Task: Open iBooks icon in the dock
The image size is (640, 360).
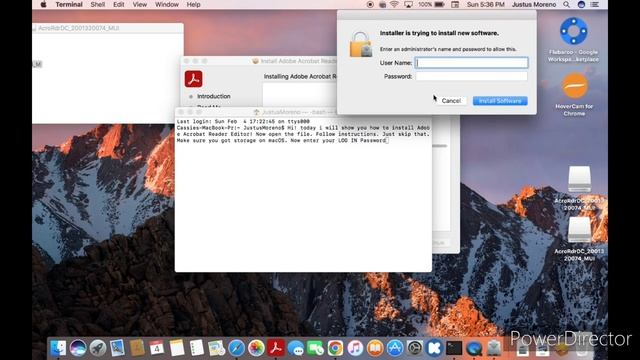Action: point(375,348)
